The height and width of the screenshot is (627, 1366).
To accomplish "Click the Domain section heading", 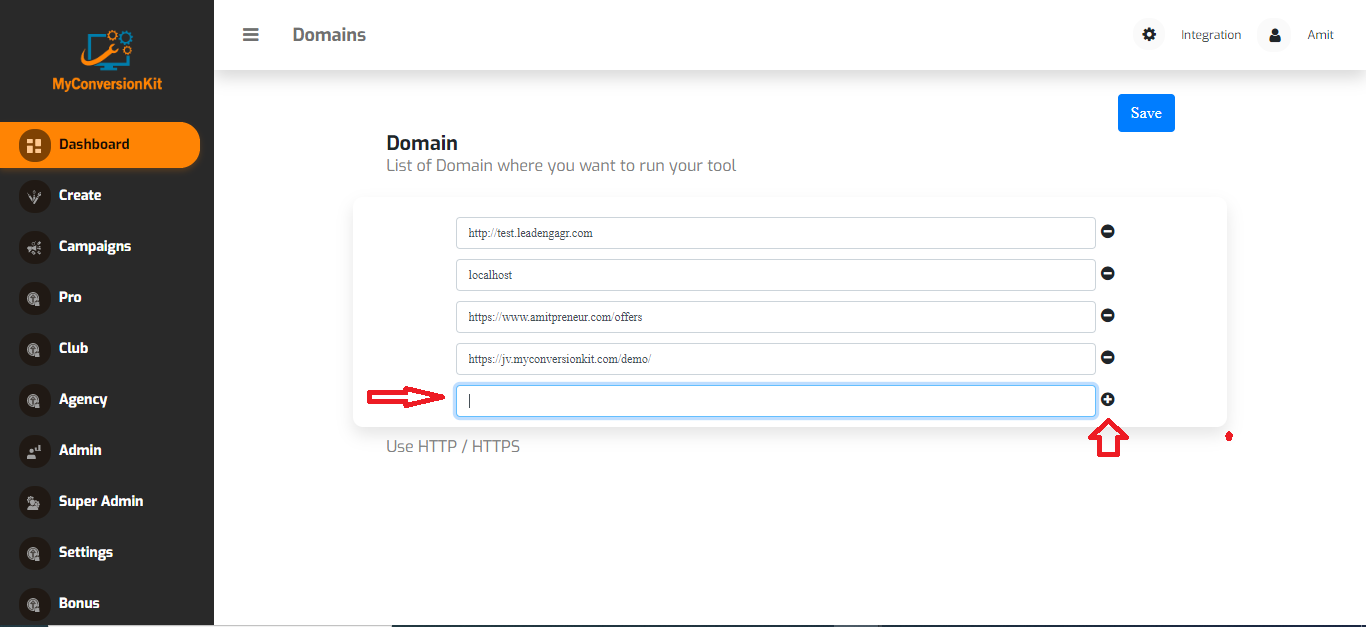I will point(422,143).
